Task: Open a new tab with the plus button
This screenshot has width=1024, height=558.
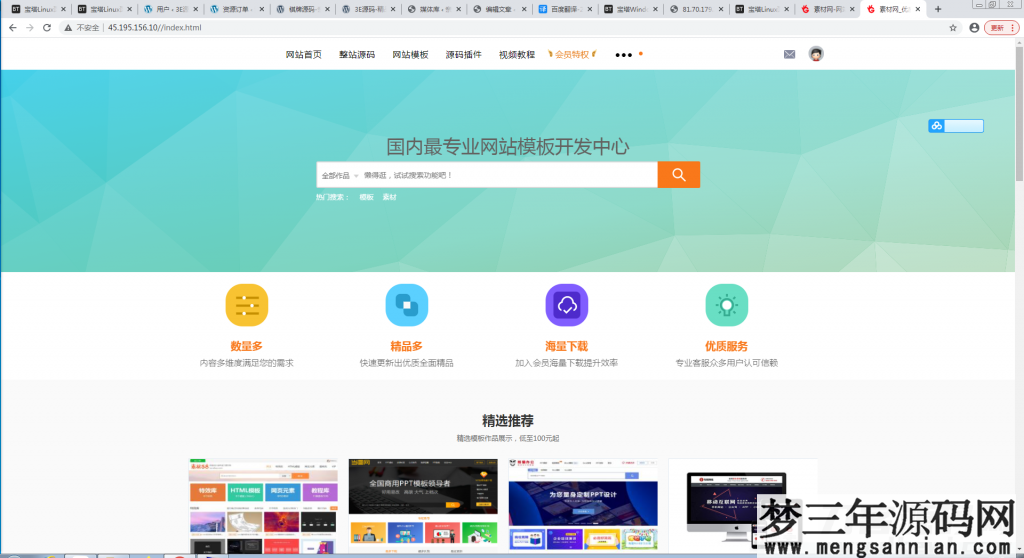Action: 938,9
